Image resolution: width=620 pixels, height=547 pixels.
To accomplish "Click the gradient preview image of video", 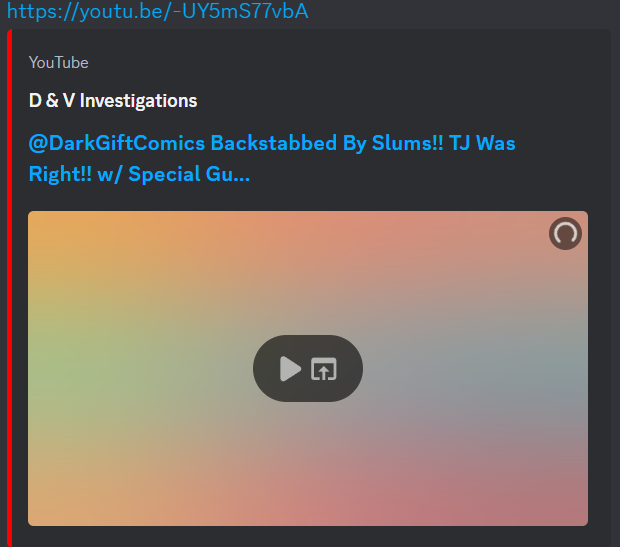I will 308,368.
